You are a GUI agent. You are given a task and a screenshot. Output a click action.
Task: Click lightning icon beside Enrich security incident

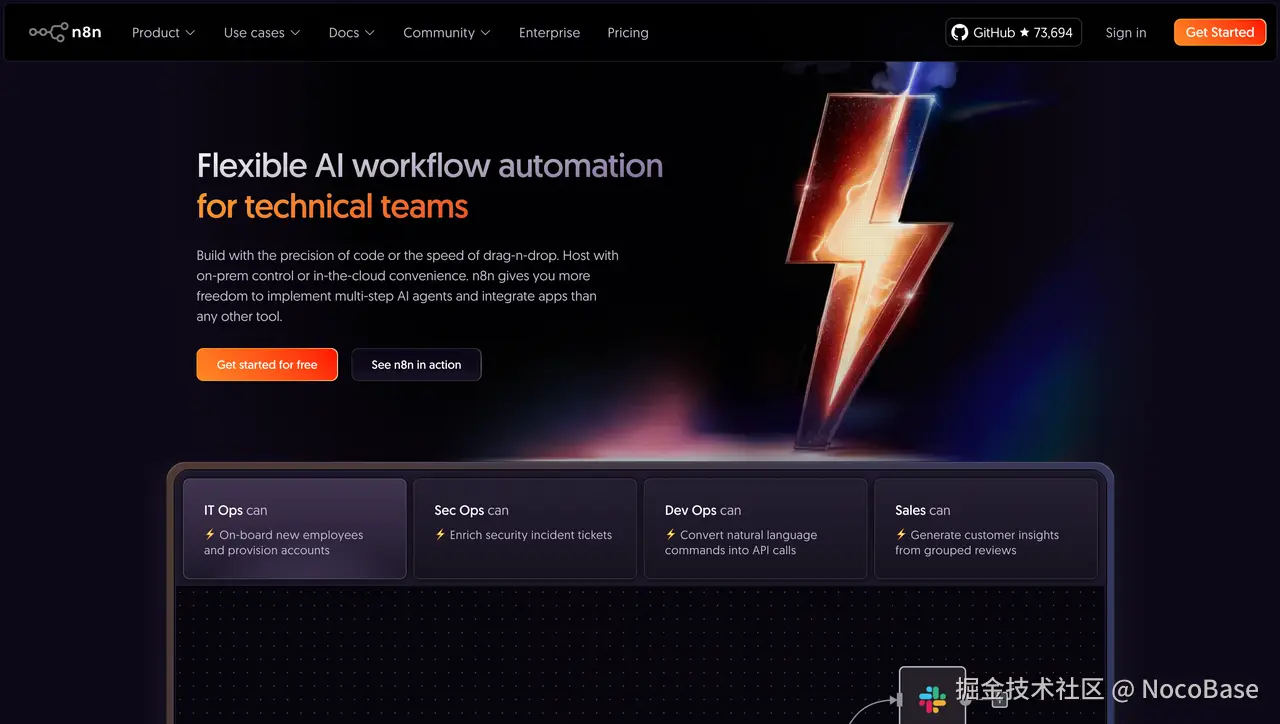440,535
